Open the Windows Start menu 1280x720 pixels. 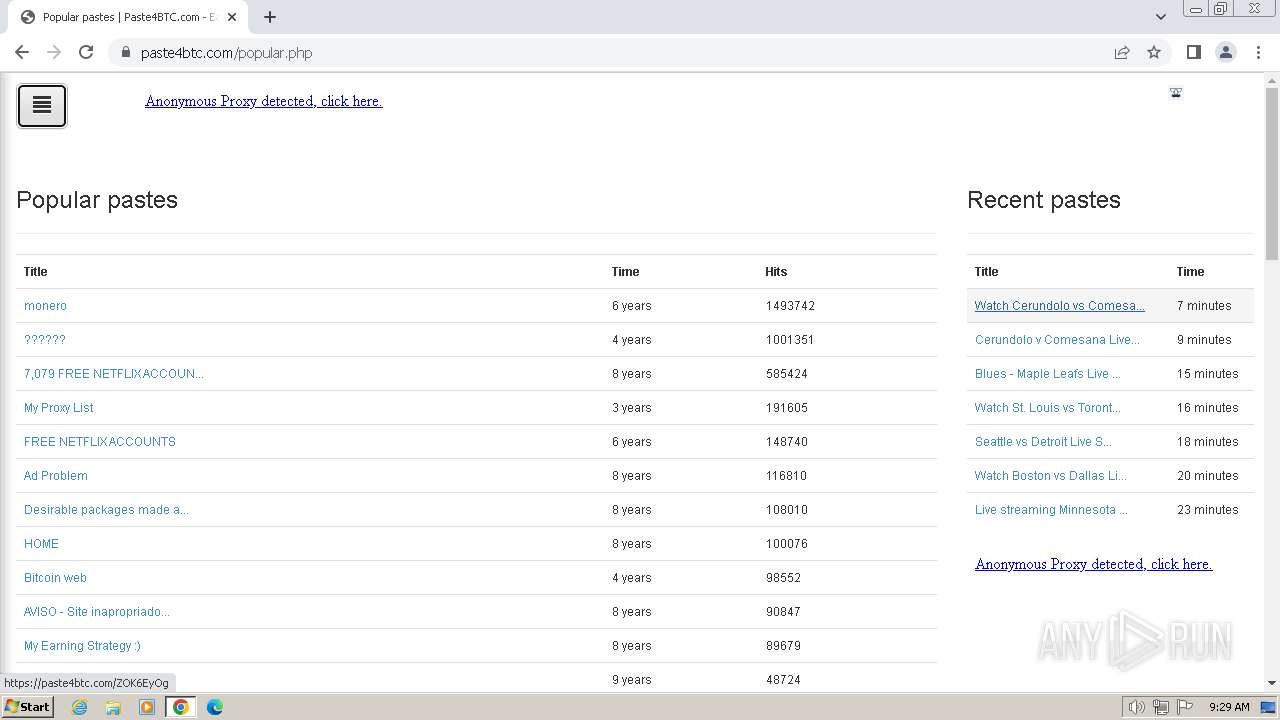pyautogui.click(x=27, y=707)
